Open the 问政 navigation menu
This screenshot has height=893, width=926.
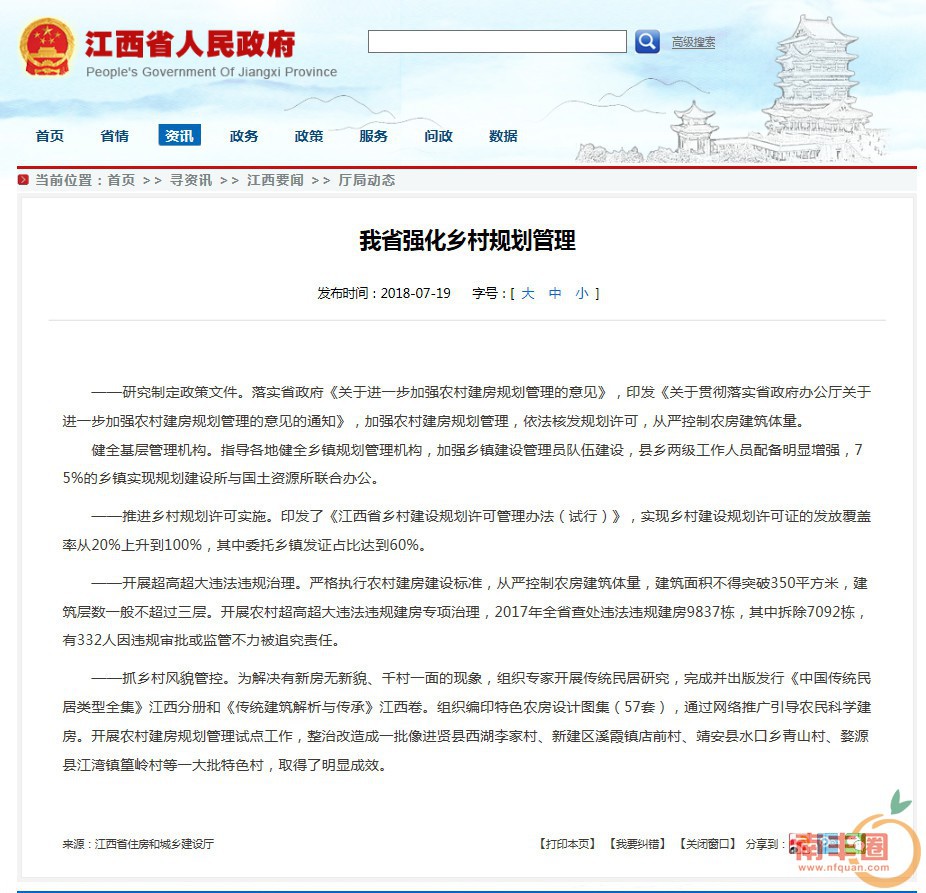click(438, 136)
